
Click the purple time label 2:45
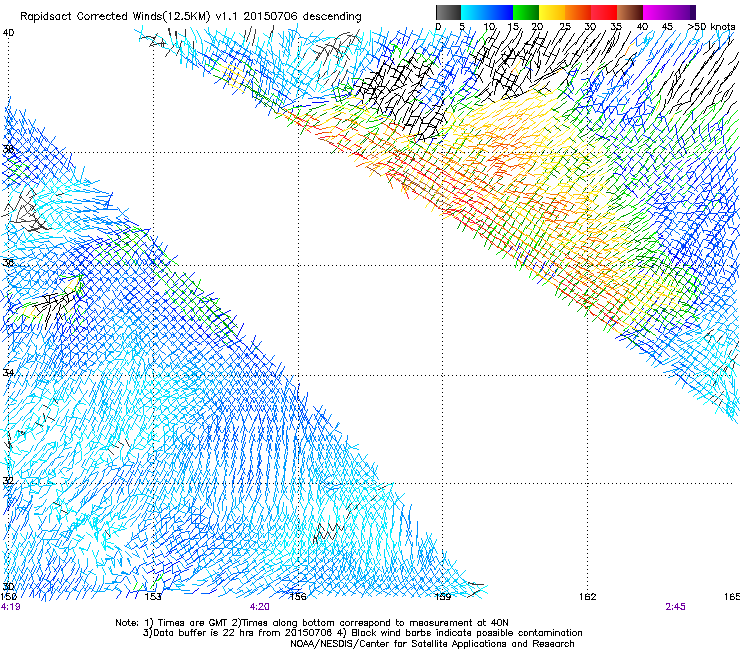click(675, 607)
